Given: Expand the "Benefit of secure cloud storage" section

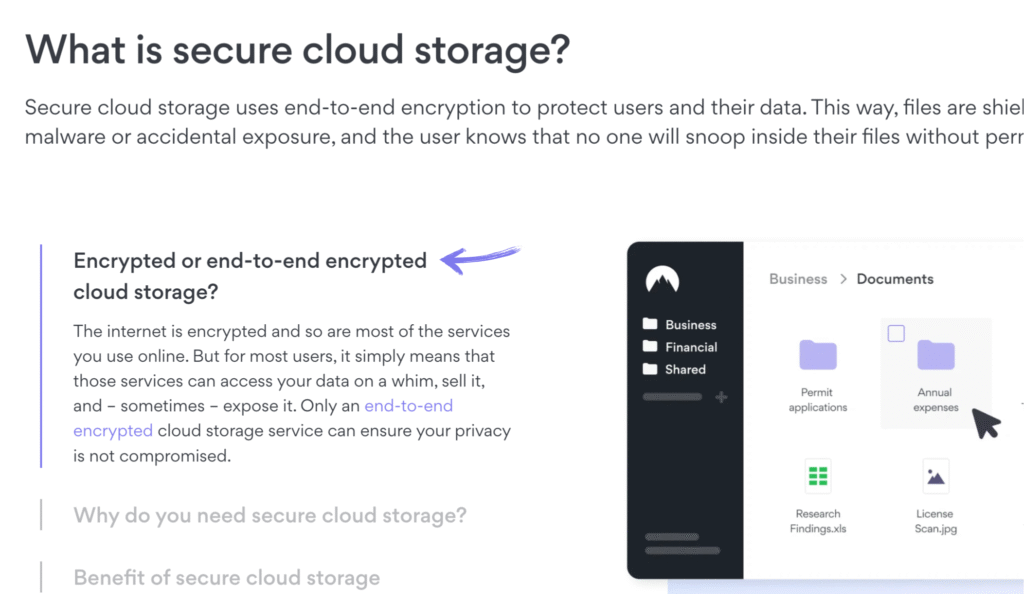Looking at the screenshot, I should coord(227,577).
